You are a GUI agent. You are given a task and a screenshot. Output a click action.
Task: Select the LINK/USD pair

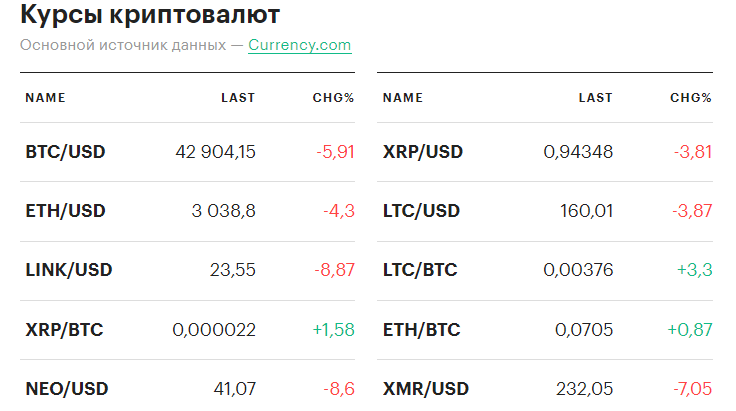tap(68, 270)
